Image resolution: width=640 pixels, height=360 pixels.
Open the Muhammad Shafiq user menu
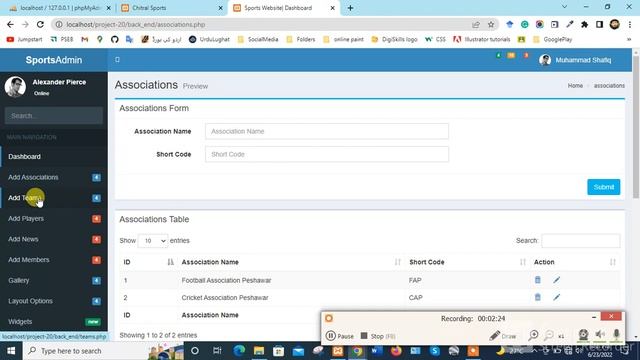pyautogui.click(x=575, y=60)
